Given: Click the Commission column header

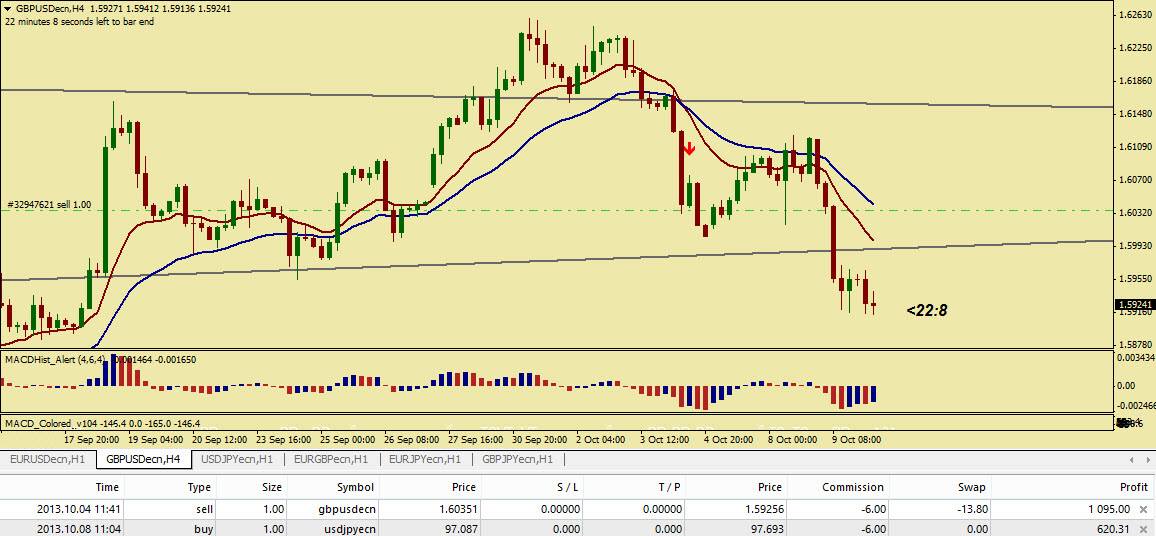Looking at the screenshot, I should [x=853, y=487].
